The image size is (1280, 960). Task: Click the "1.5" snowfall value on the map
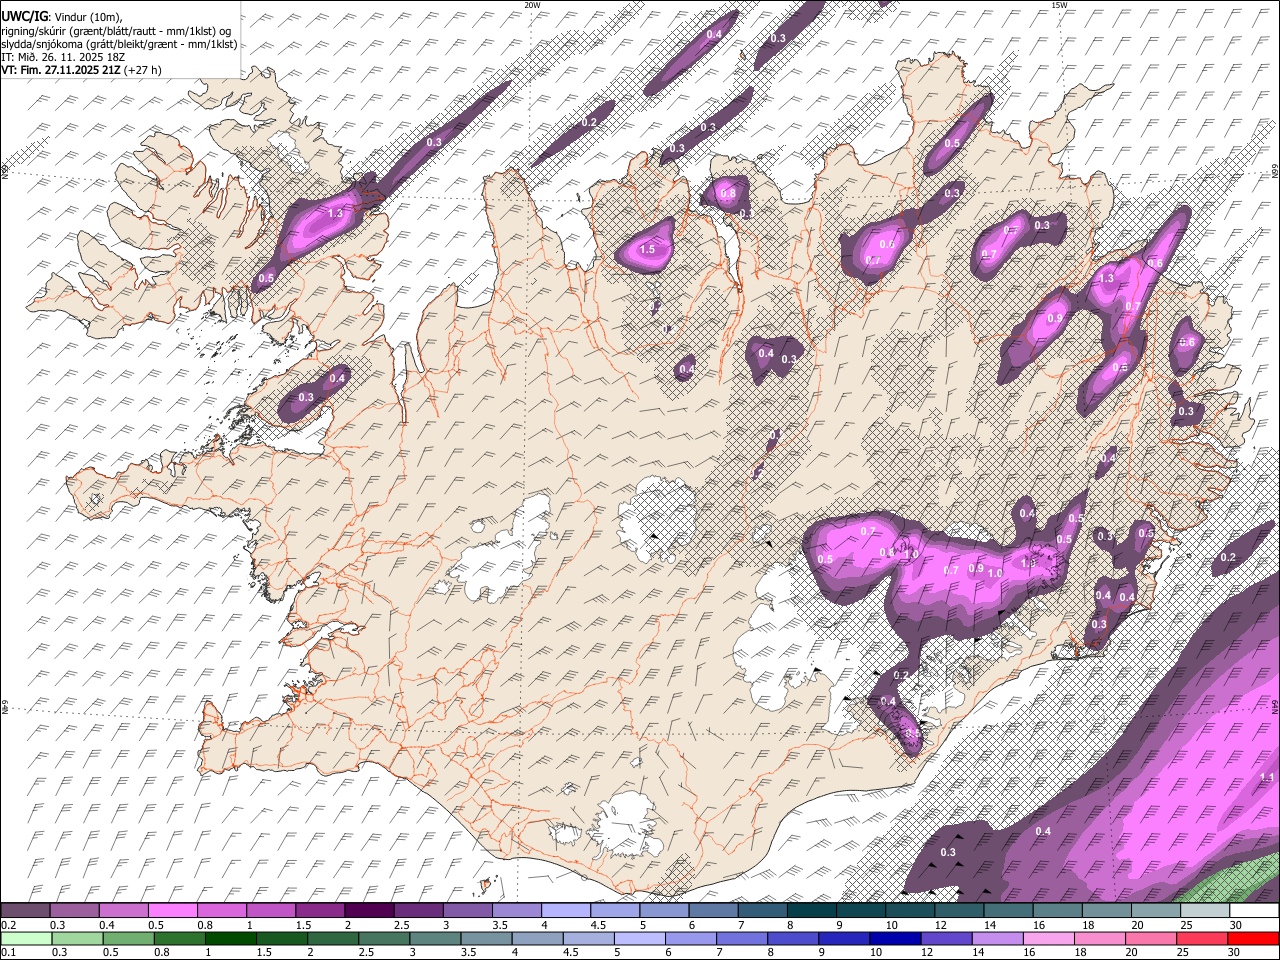[x=647, y=250]
